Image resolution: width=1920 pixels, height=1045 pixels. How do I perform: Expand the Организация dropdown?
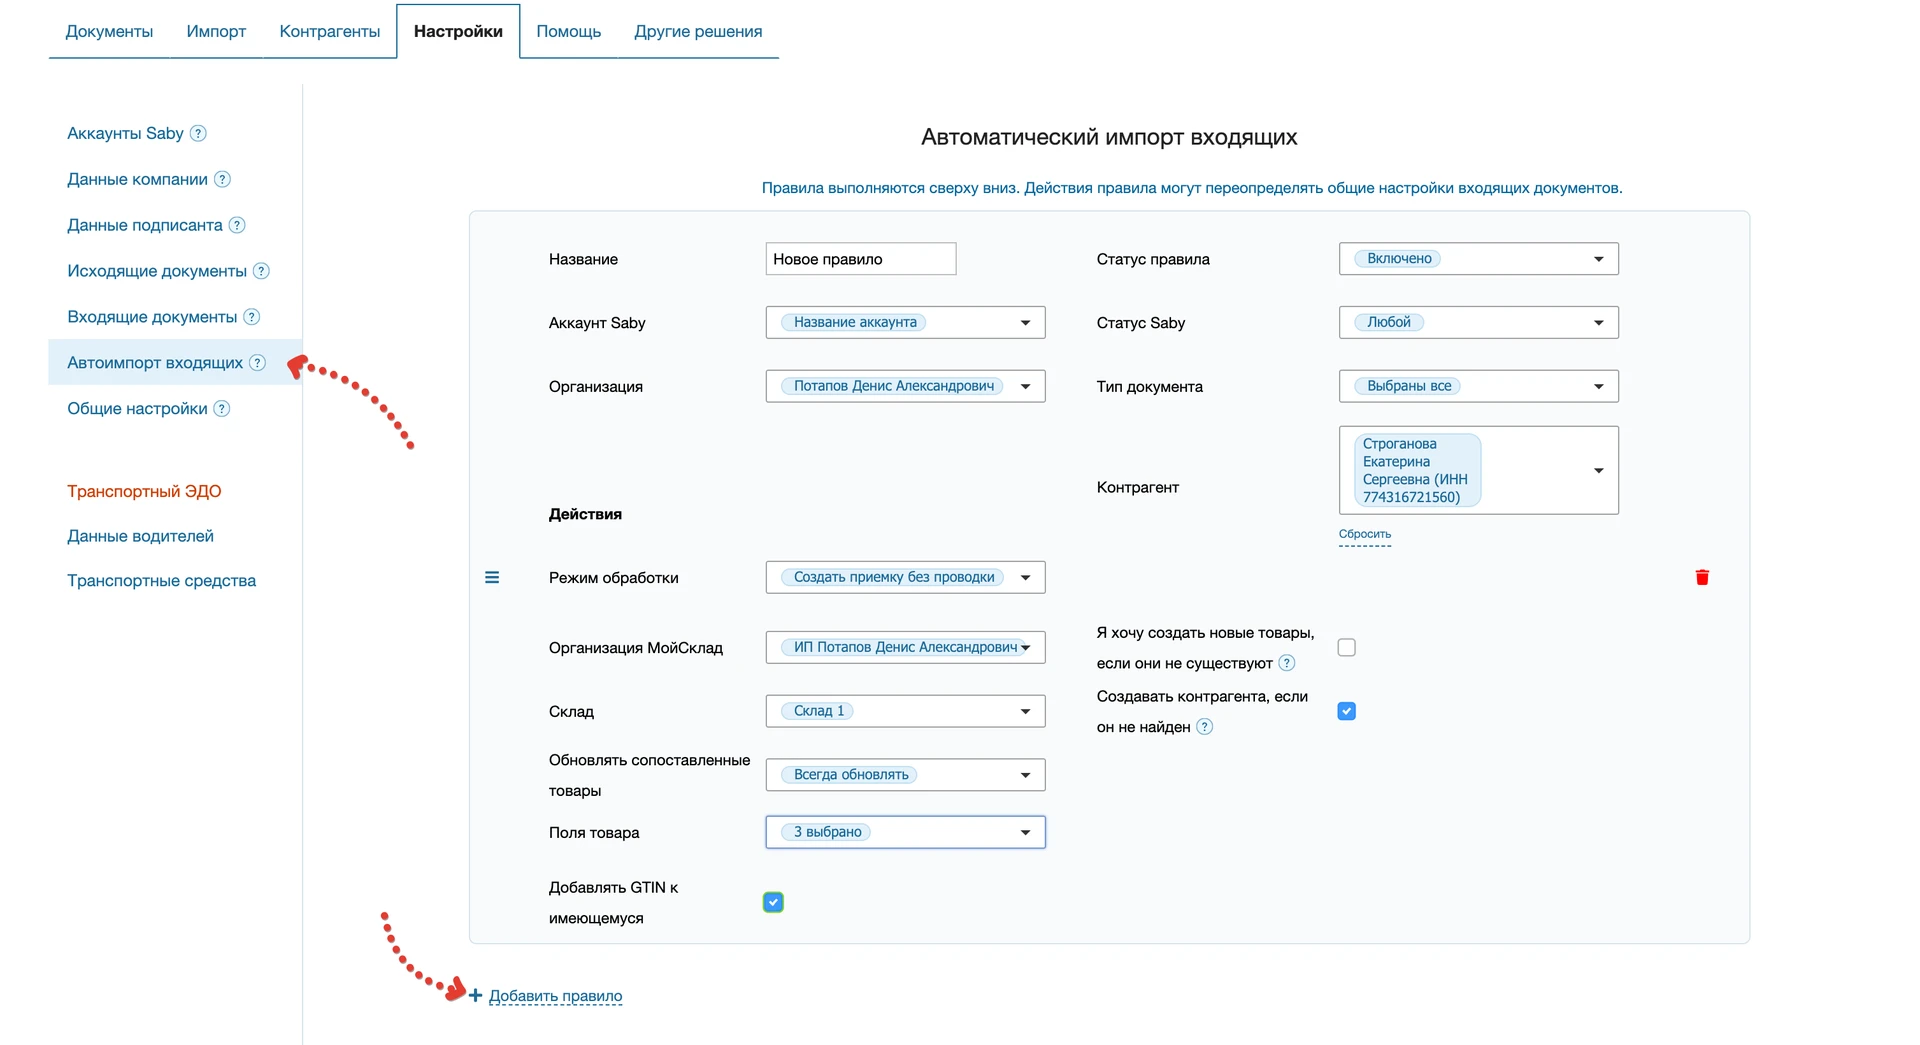905,386
